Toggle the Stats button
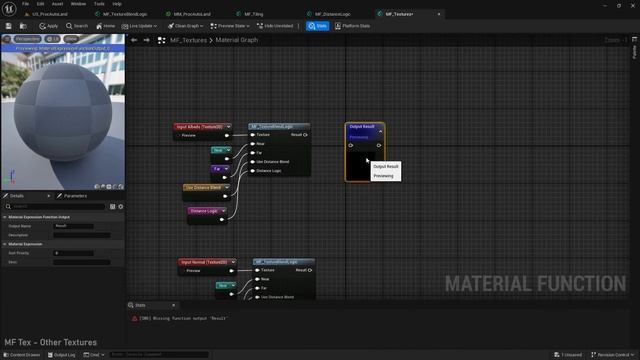 318,26
